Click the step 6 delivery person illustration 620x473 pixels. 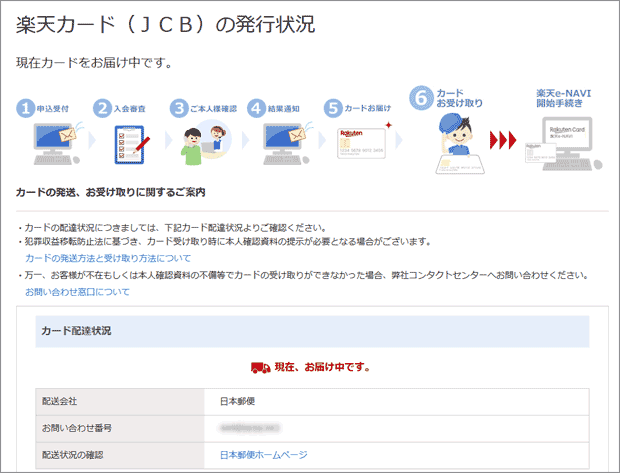click(459, 144)
